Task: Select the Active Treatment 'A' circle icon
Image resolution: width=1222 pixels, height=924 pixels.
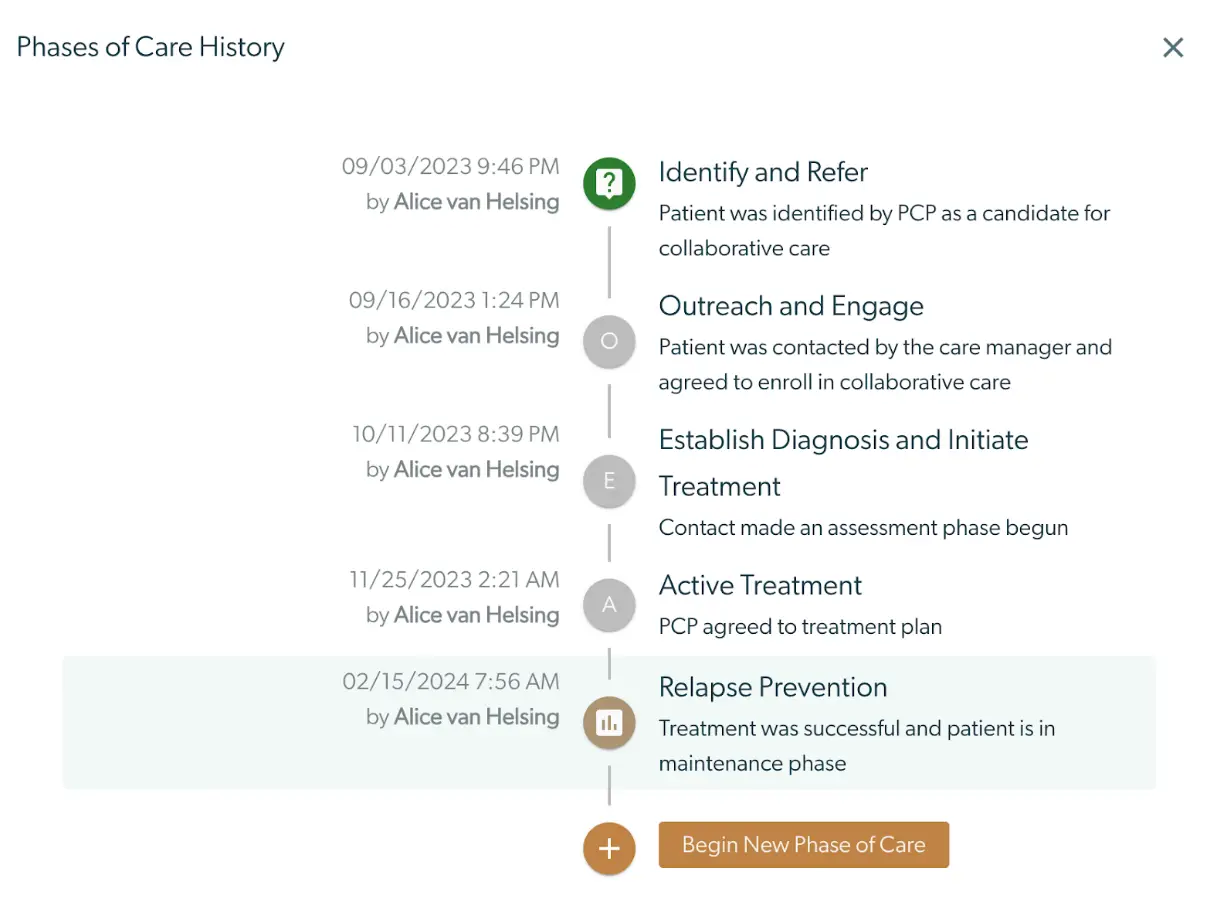Action: 609,605
